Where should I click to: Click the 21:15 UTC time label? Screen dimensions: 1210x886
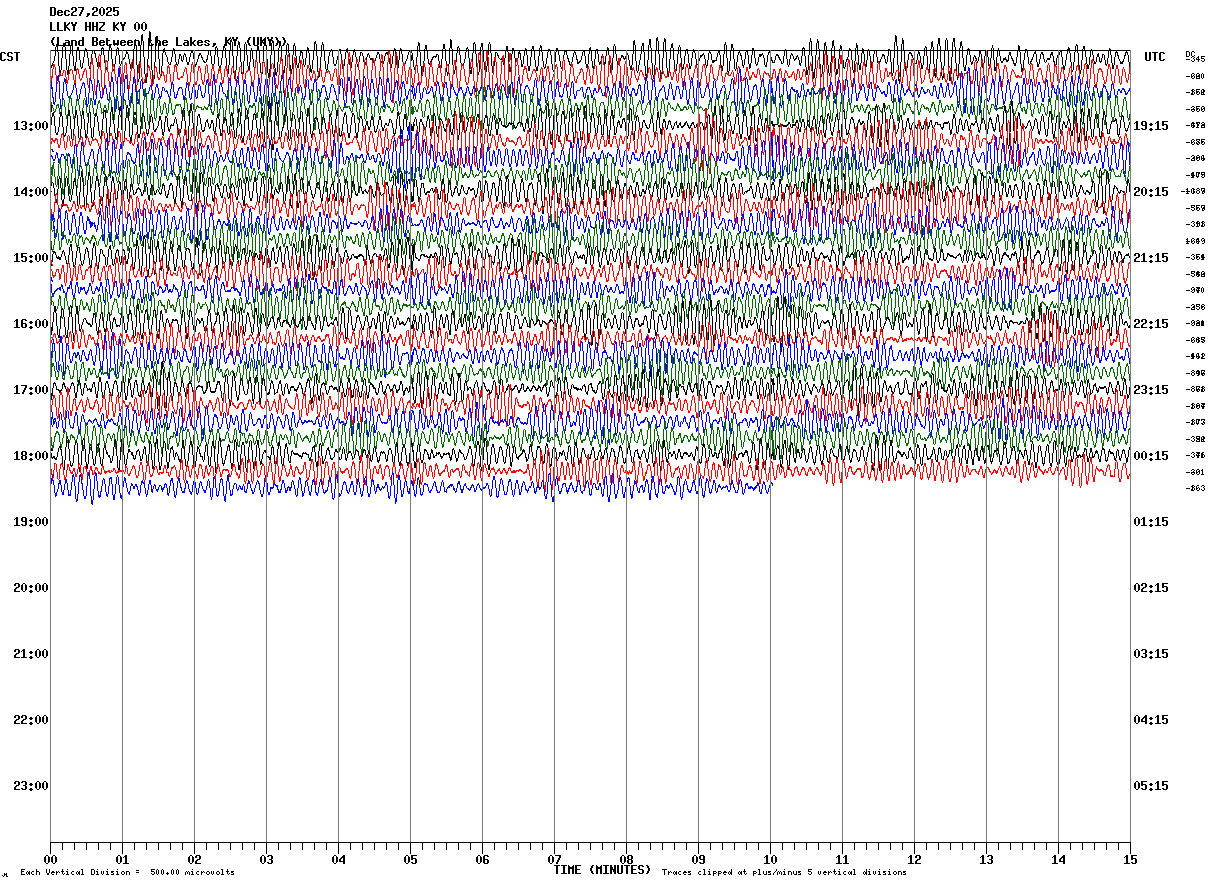pos(1150,258)
